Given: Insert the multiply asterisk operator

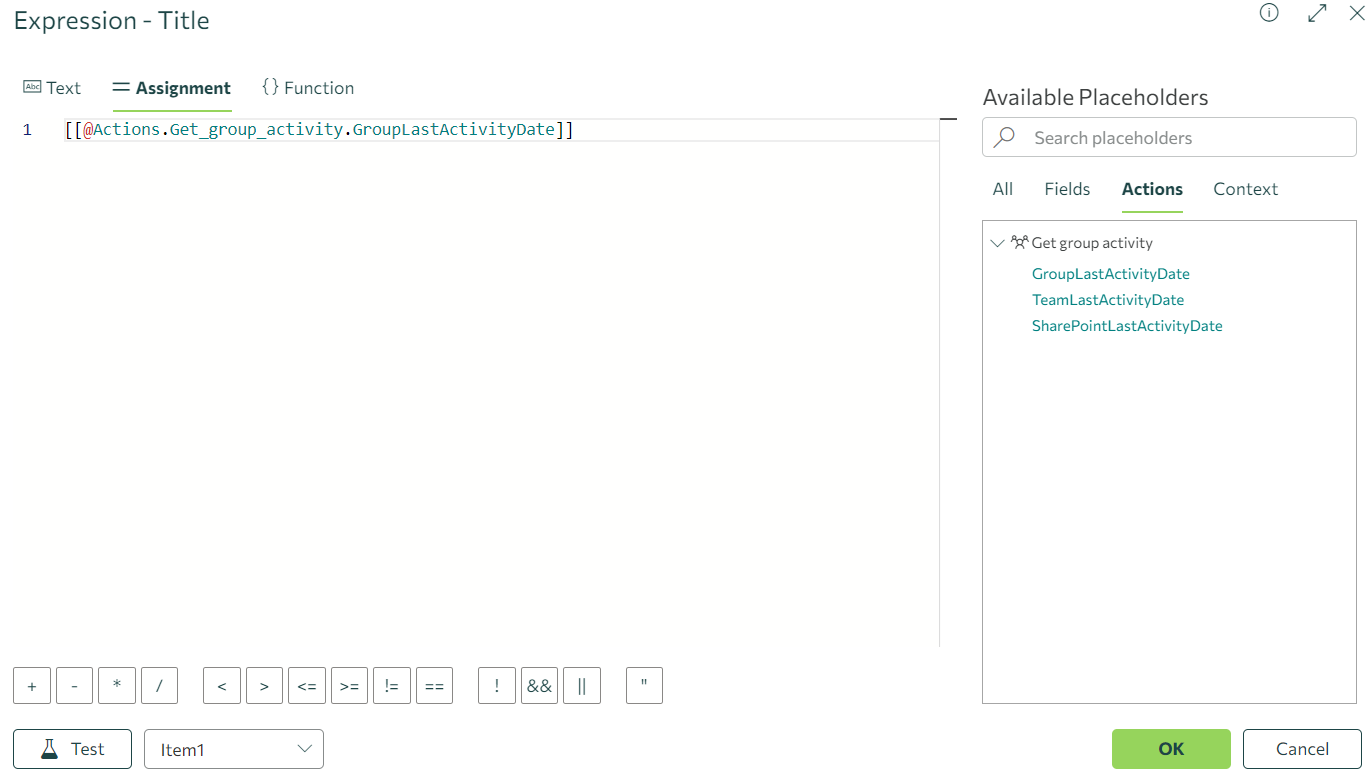Looking at the screenshot, I should [117, 686].
